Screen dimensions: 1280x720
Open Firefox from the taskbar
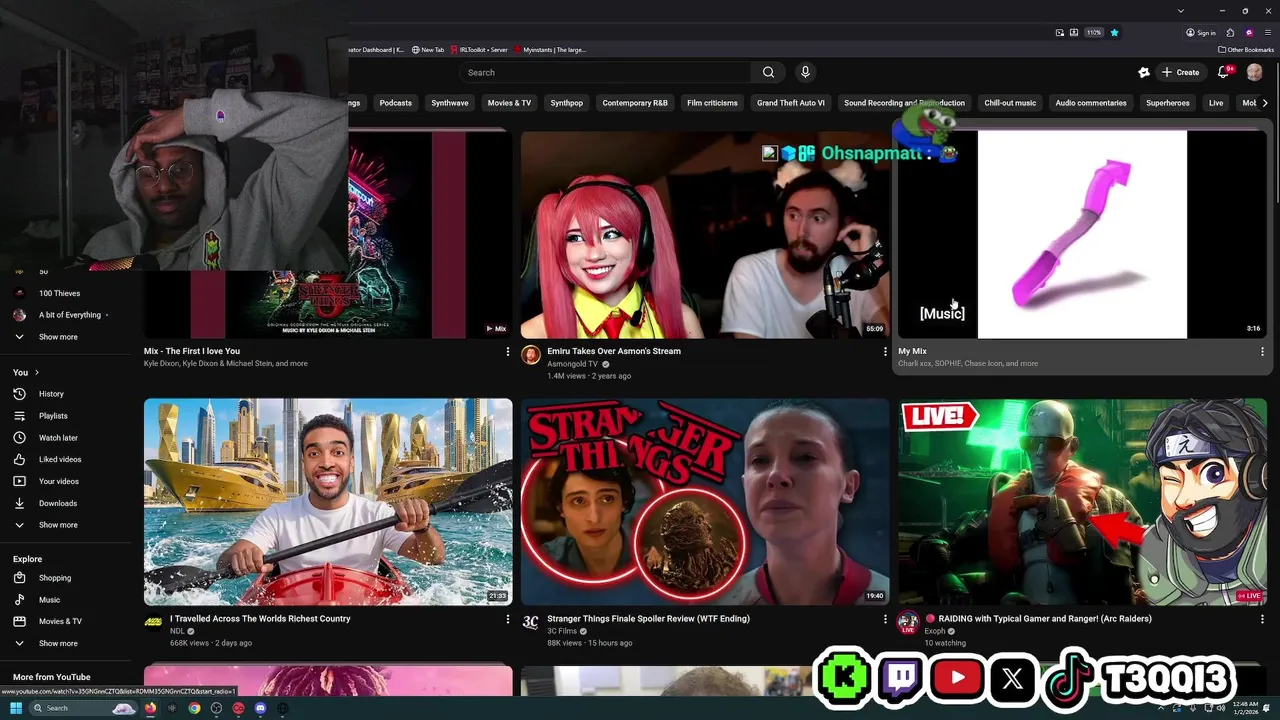click(150, 708)
